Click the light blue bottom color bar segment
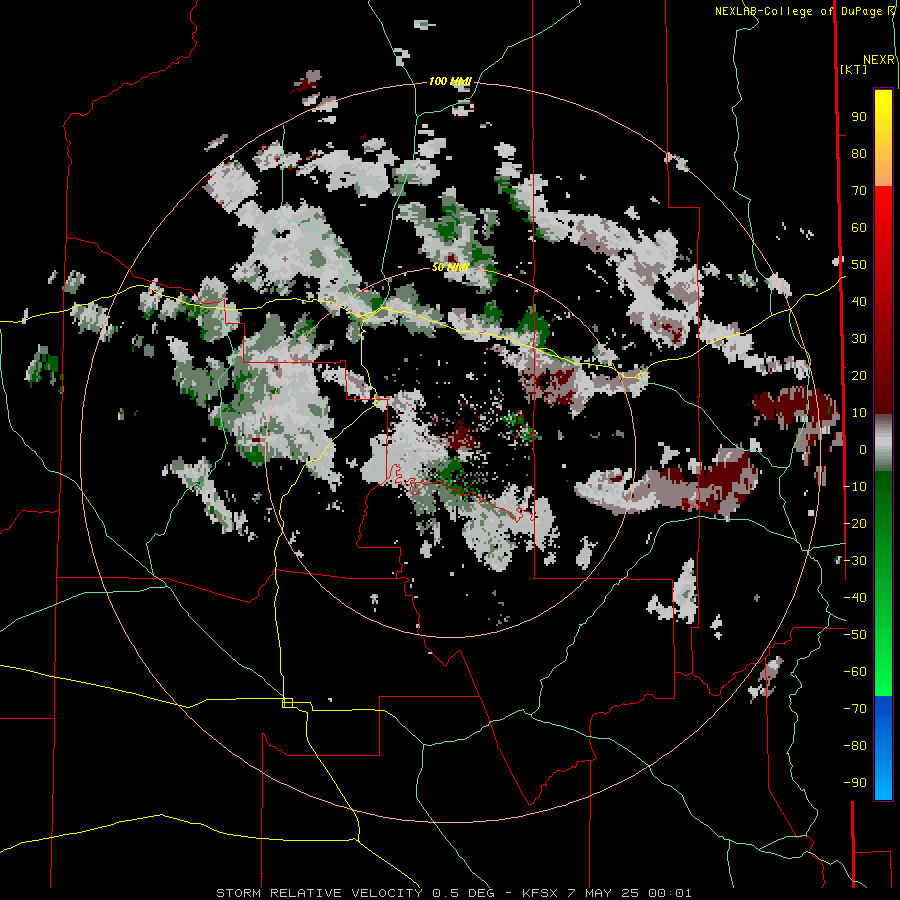The height and width of the screenshot is (900, 900). point(883,781)
